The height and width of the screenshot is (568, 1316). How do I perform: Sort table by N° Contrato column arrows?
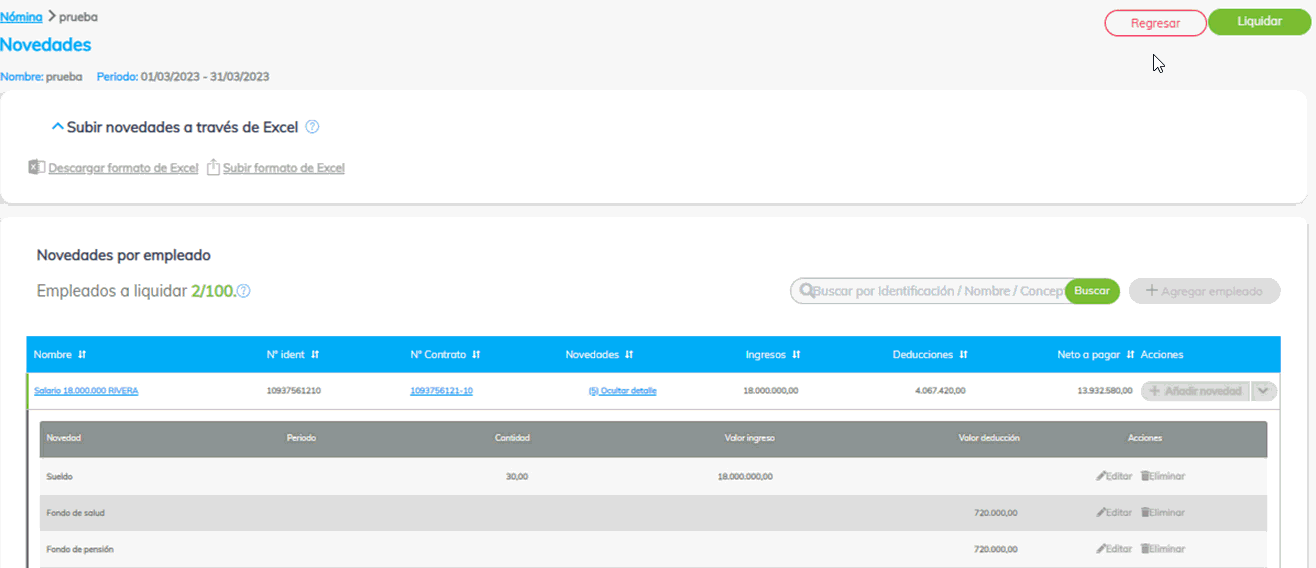pos(476,355)
